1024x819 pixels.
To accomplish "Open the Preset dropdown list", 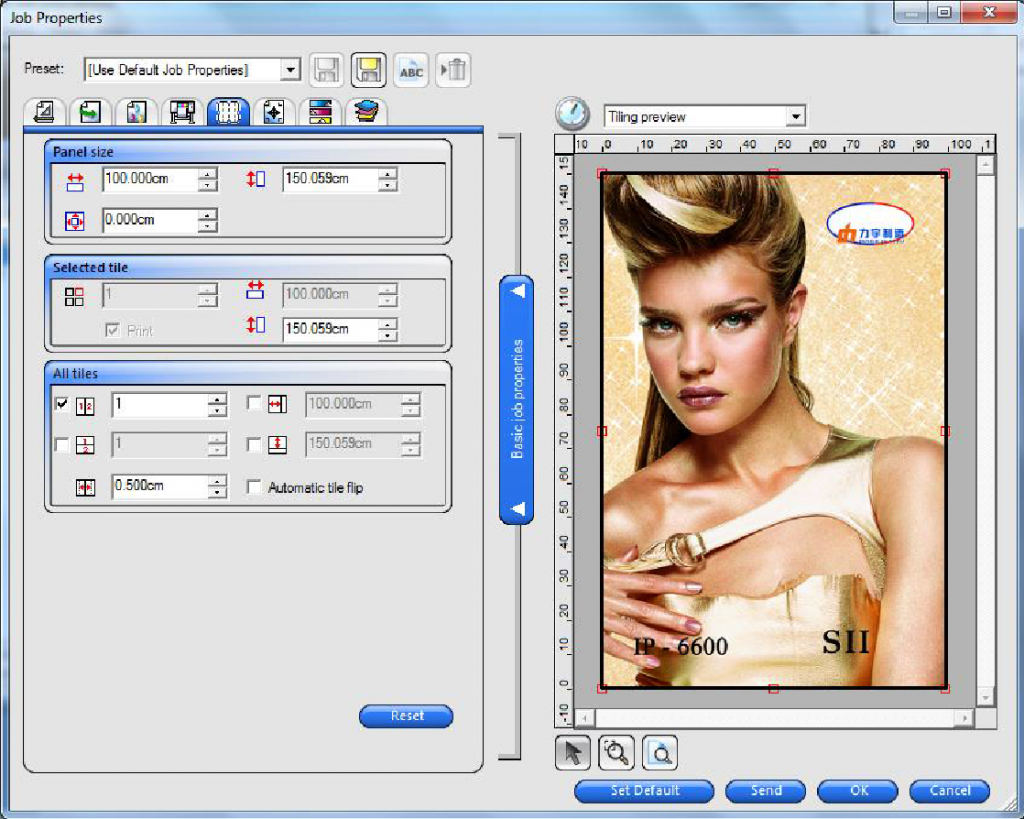I will tap(291, 69).
